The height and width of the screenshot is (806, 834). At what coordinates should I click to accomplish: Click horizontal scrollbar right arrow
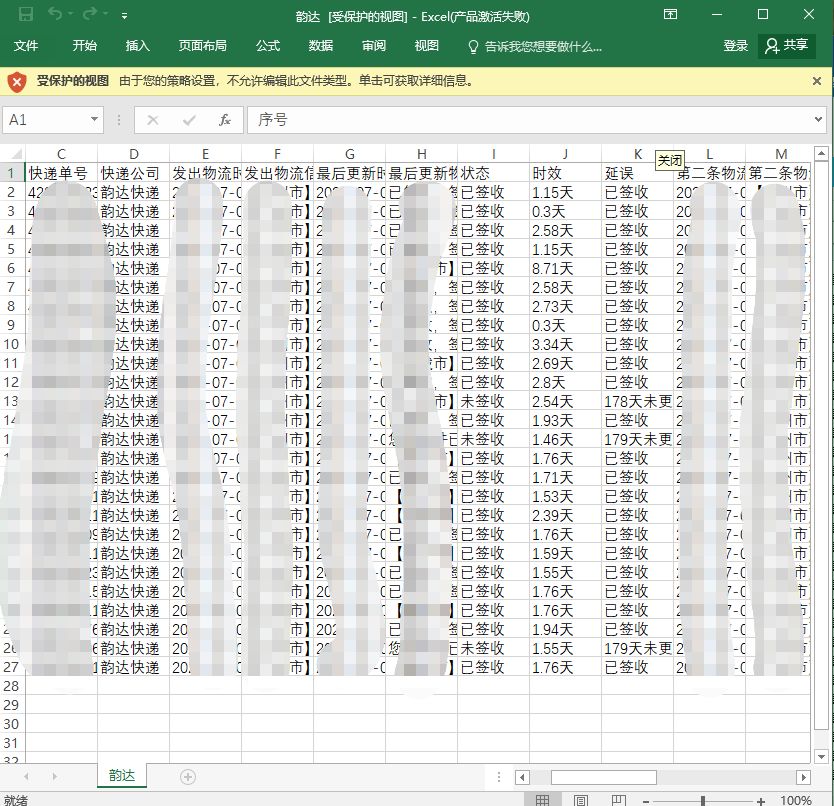pos(803,777)
